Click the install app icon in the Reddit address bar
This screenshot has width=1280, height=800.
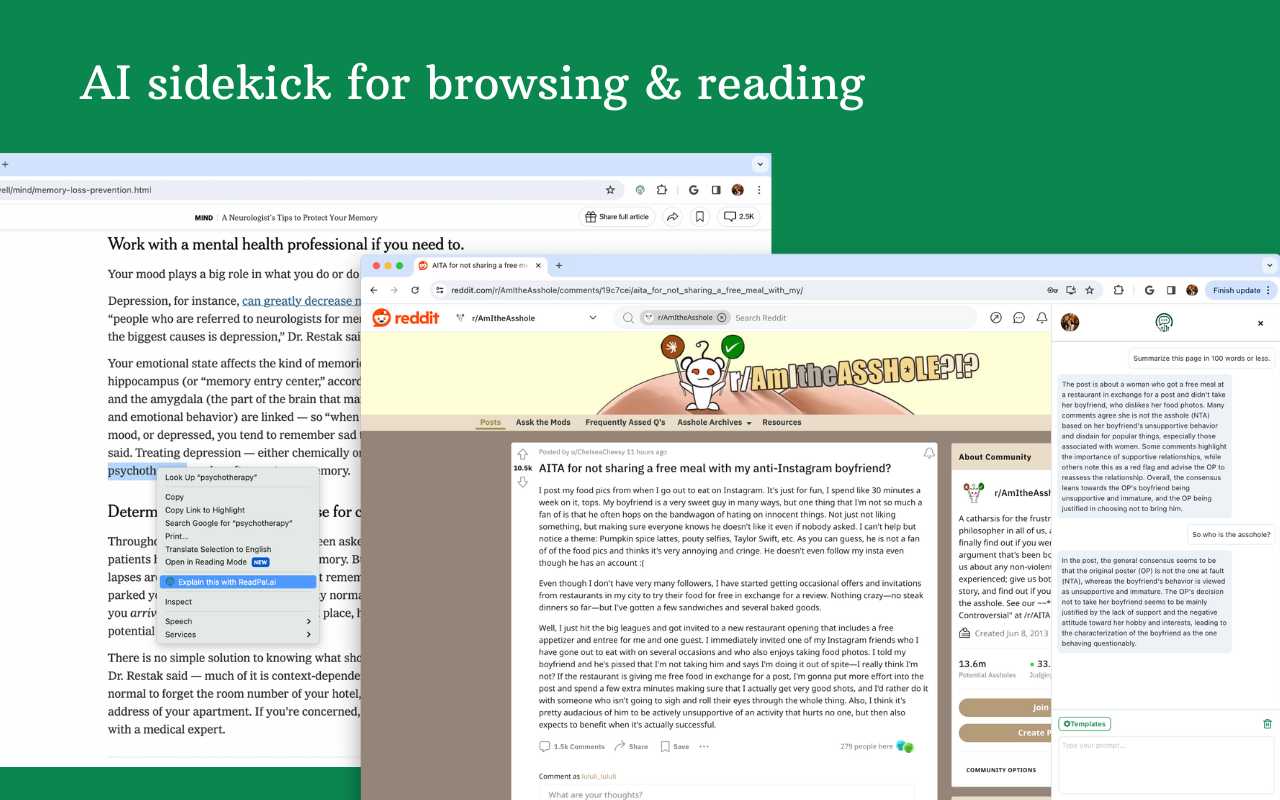click(1071, 290)
